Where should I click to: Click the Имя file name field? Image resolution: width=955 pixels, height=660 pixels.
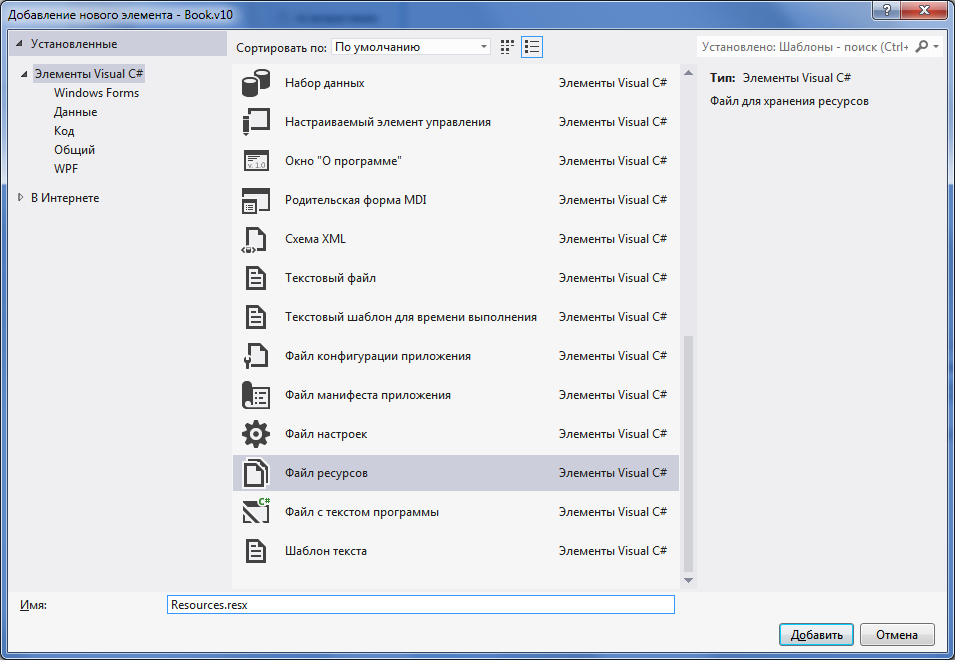[x=421, y=605]
